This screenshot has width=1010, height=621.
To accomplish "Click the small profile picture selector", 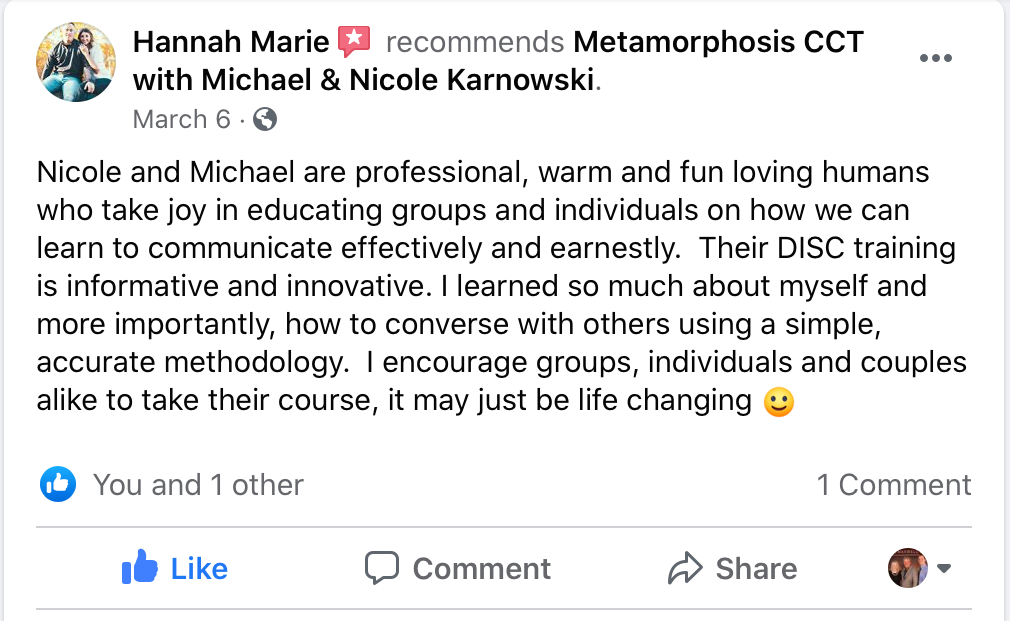I will click(x=908, y=568).
